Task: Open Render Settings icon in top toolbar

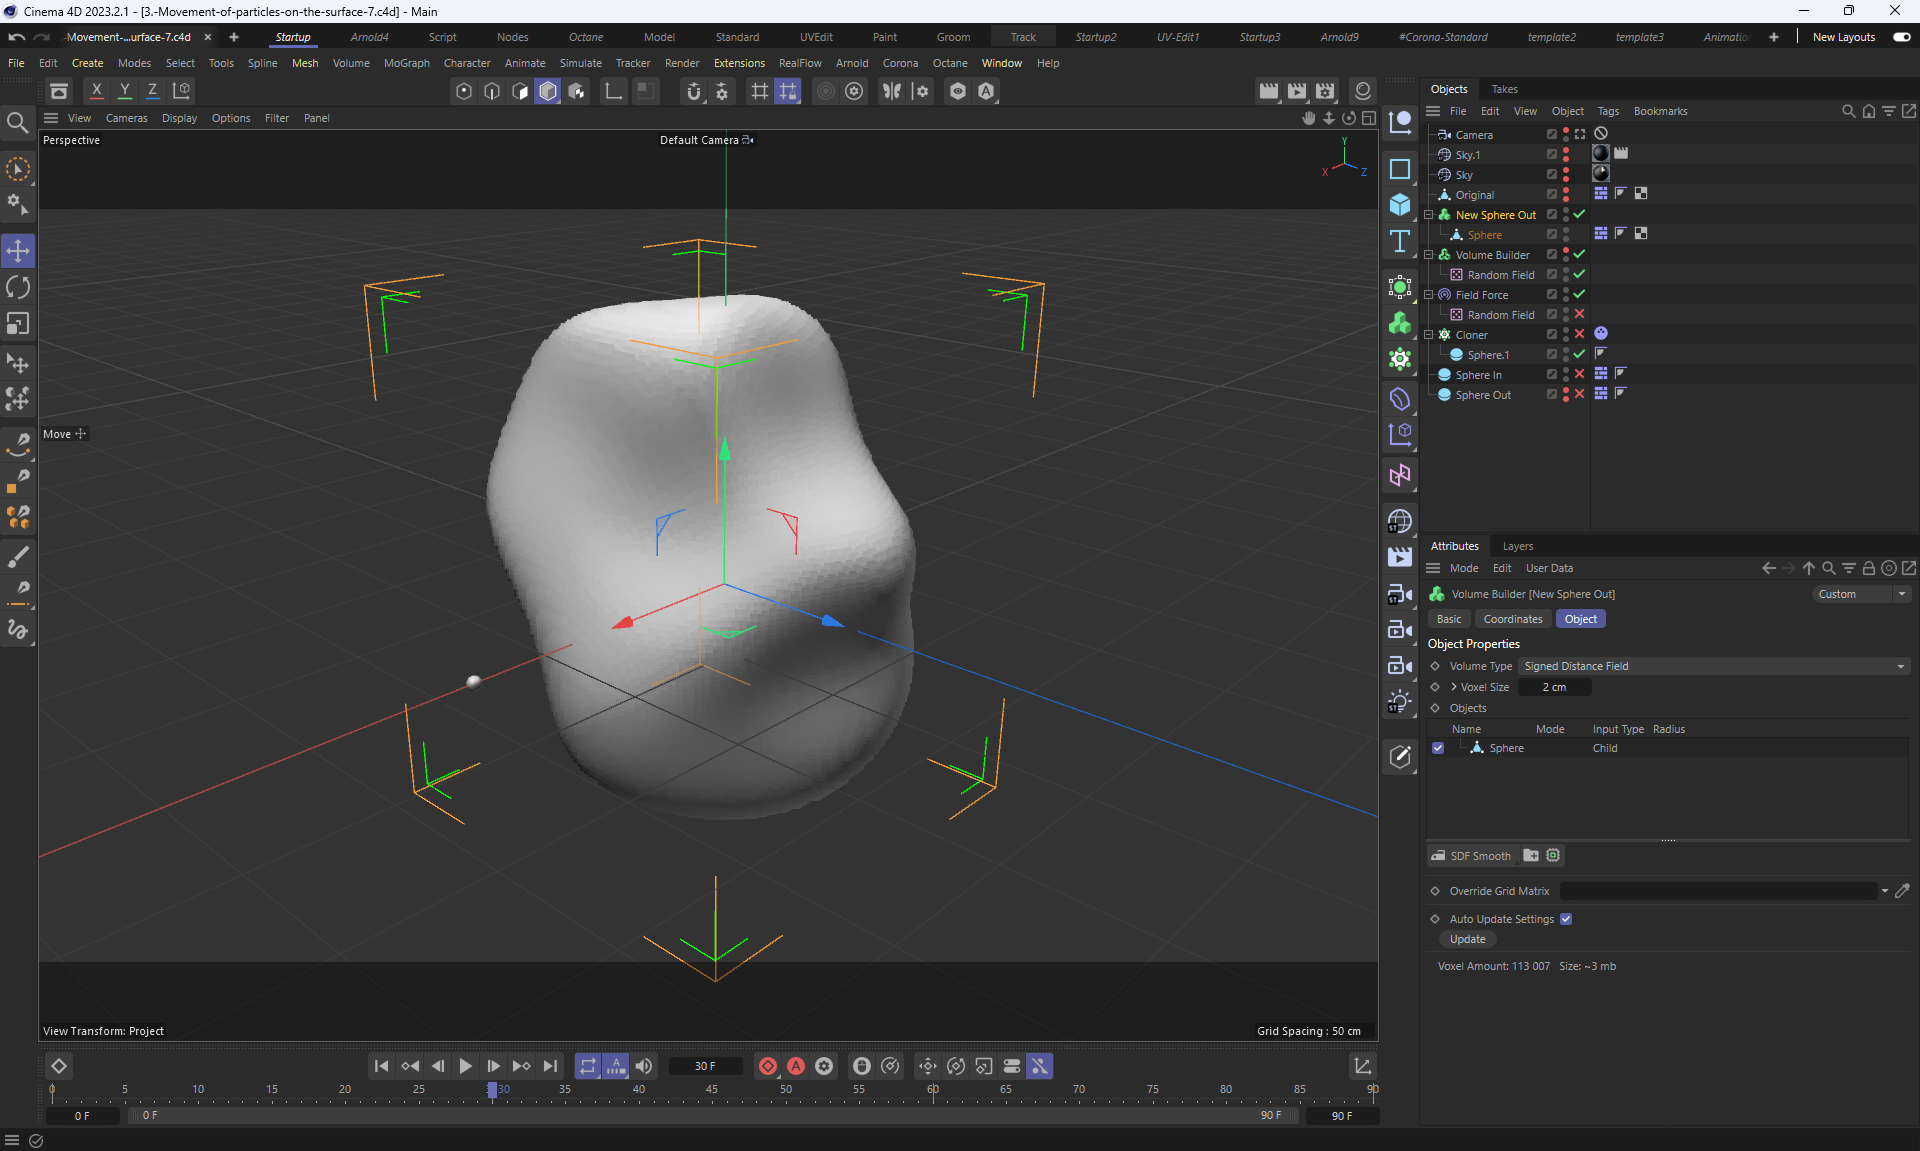Action: (x=1325, y=91)
